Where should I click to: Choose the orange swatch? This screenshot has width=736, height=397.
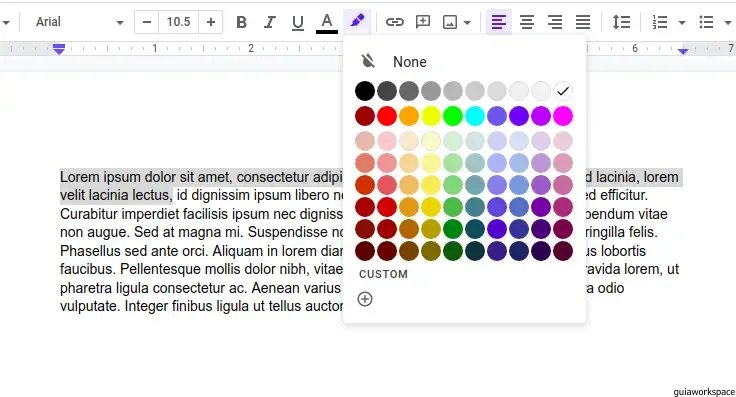coord(409,116)
